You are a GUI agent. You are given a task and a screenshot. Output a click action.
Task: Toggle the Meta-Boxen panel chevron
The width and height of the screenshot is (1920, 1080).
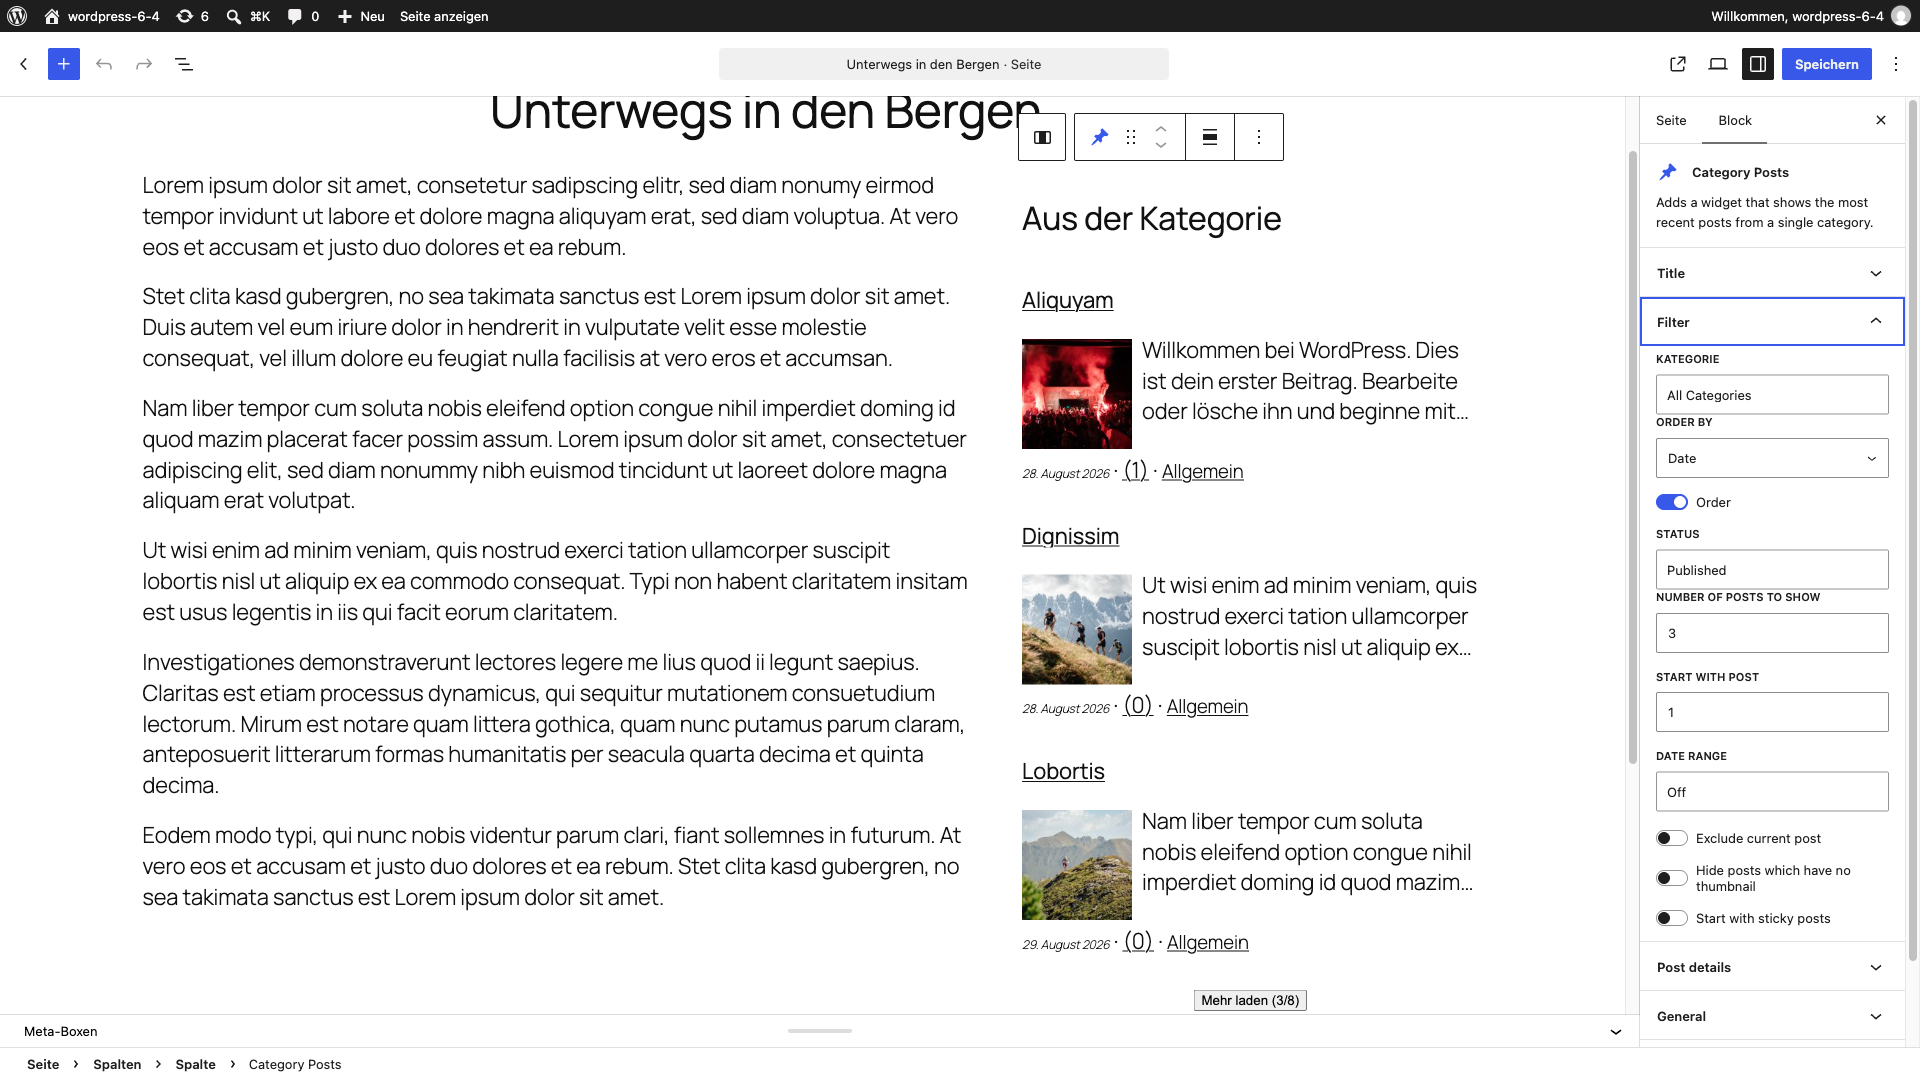1615,1031
